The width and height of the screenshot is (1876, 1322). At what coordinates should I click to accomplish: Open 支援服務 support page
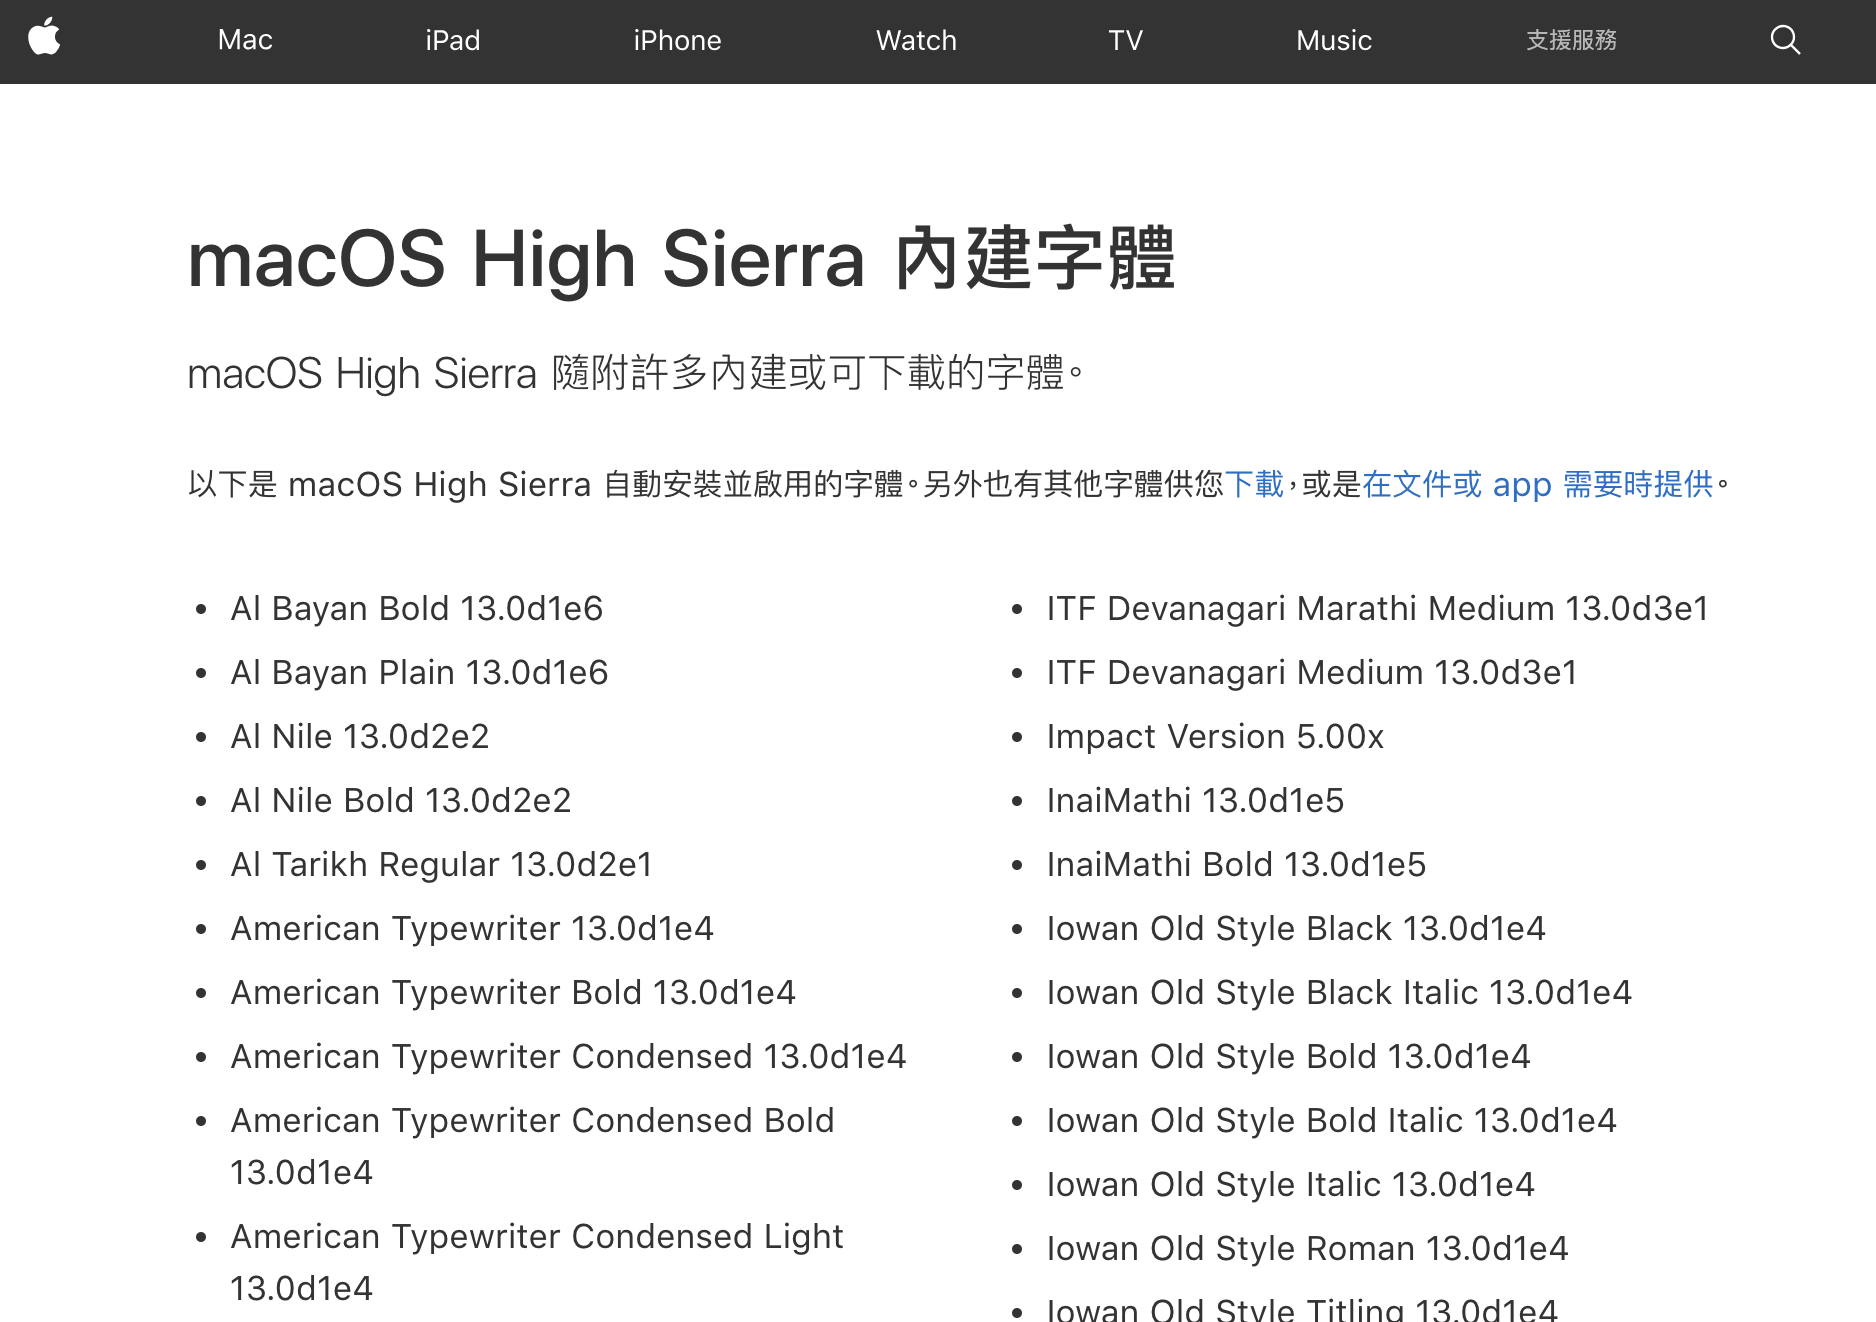1571,40
